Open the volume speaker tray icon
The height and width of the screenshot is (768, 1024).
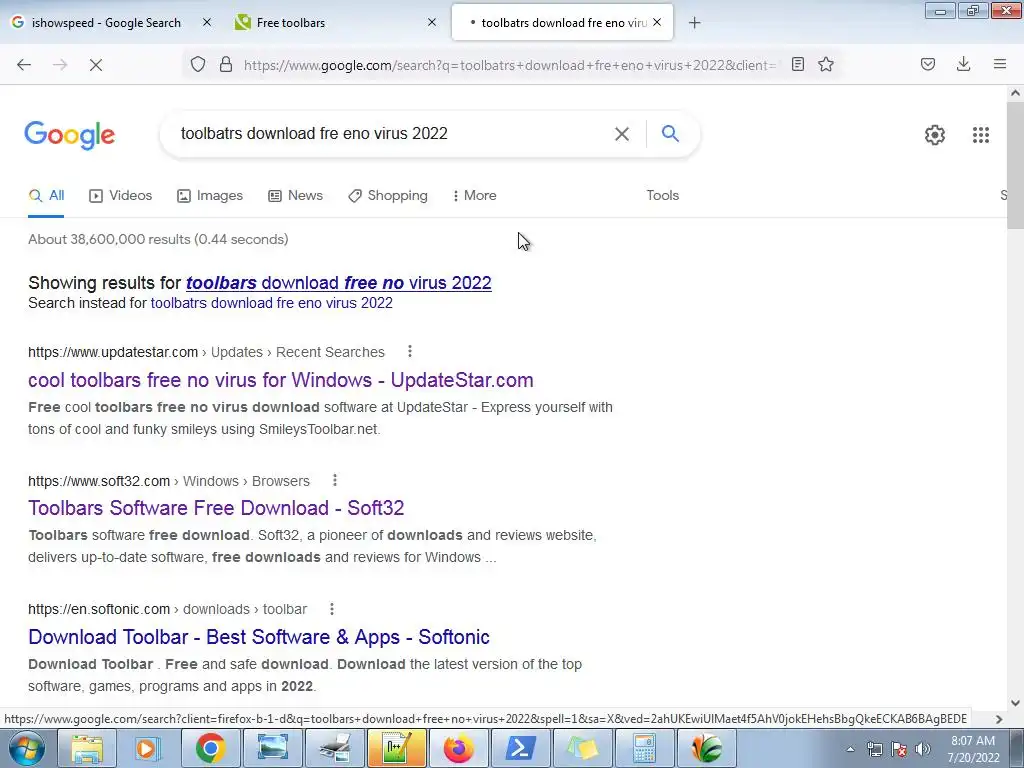(x=922, y=749)
